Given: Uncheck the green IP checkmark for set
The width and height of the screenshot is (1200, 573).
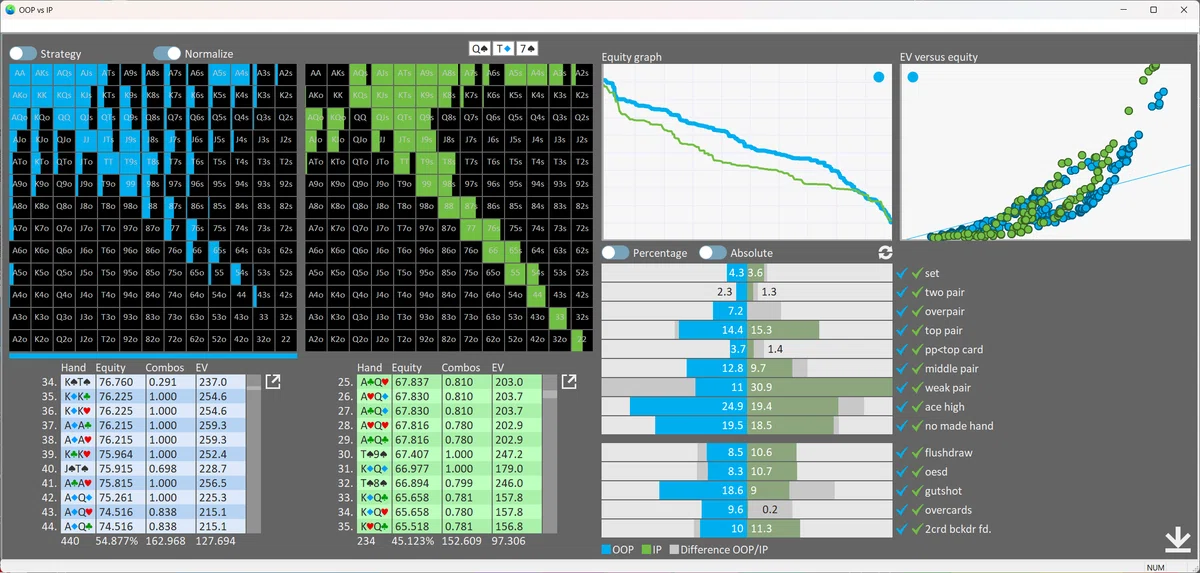Looking at the screenshot, I should click(917, 274).
